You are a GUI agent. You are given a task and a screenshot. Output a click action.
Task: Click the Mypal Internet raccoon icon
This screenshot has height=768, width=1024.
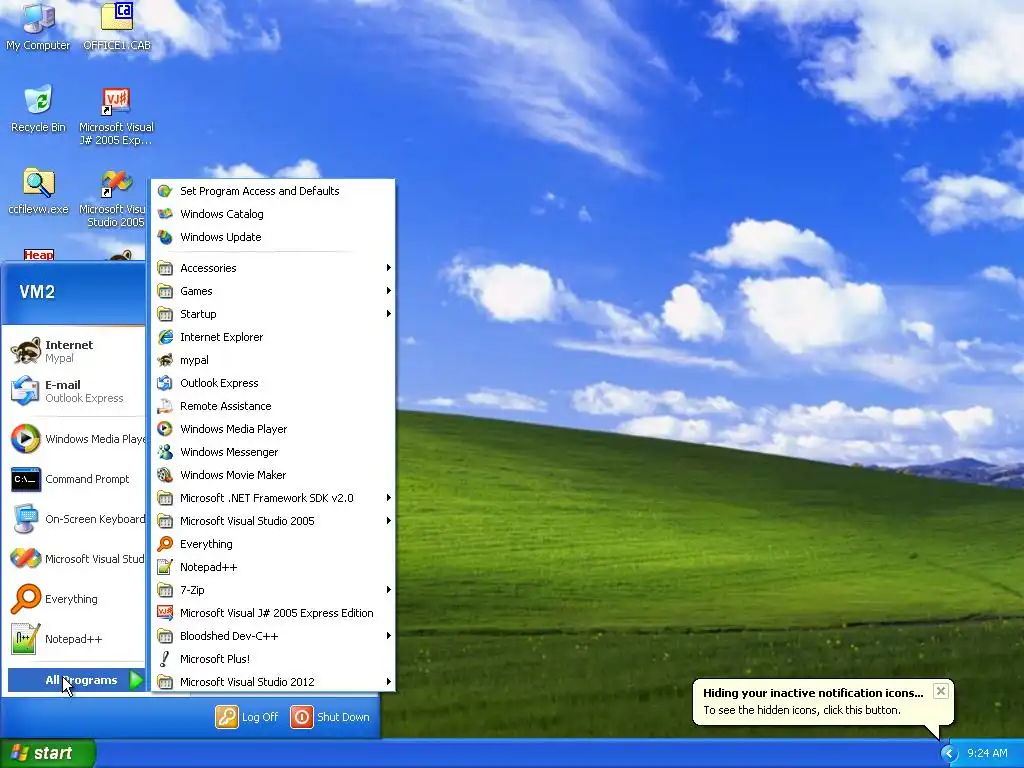coord(26,351)
